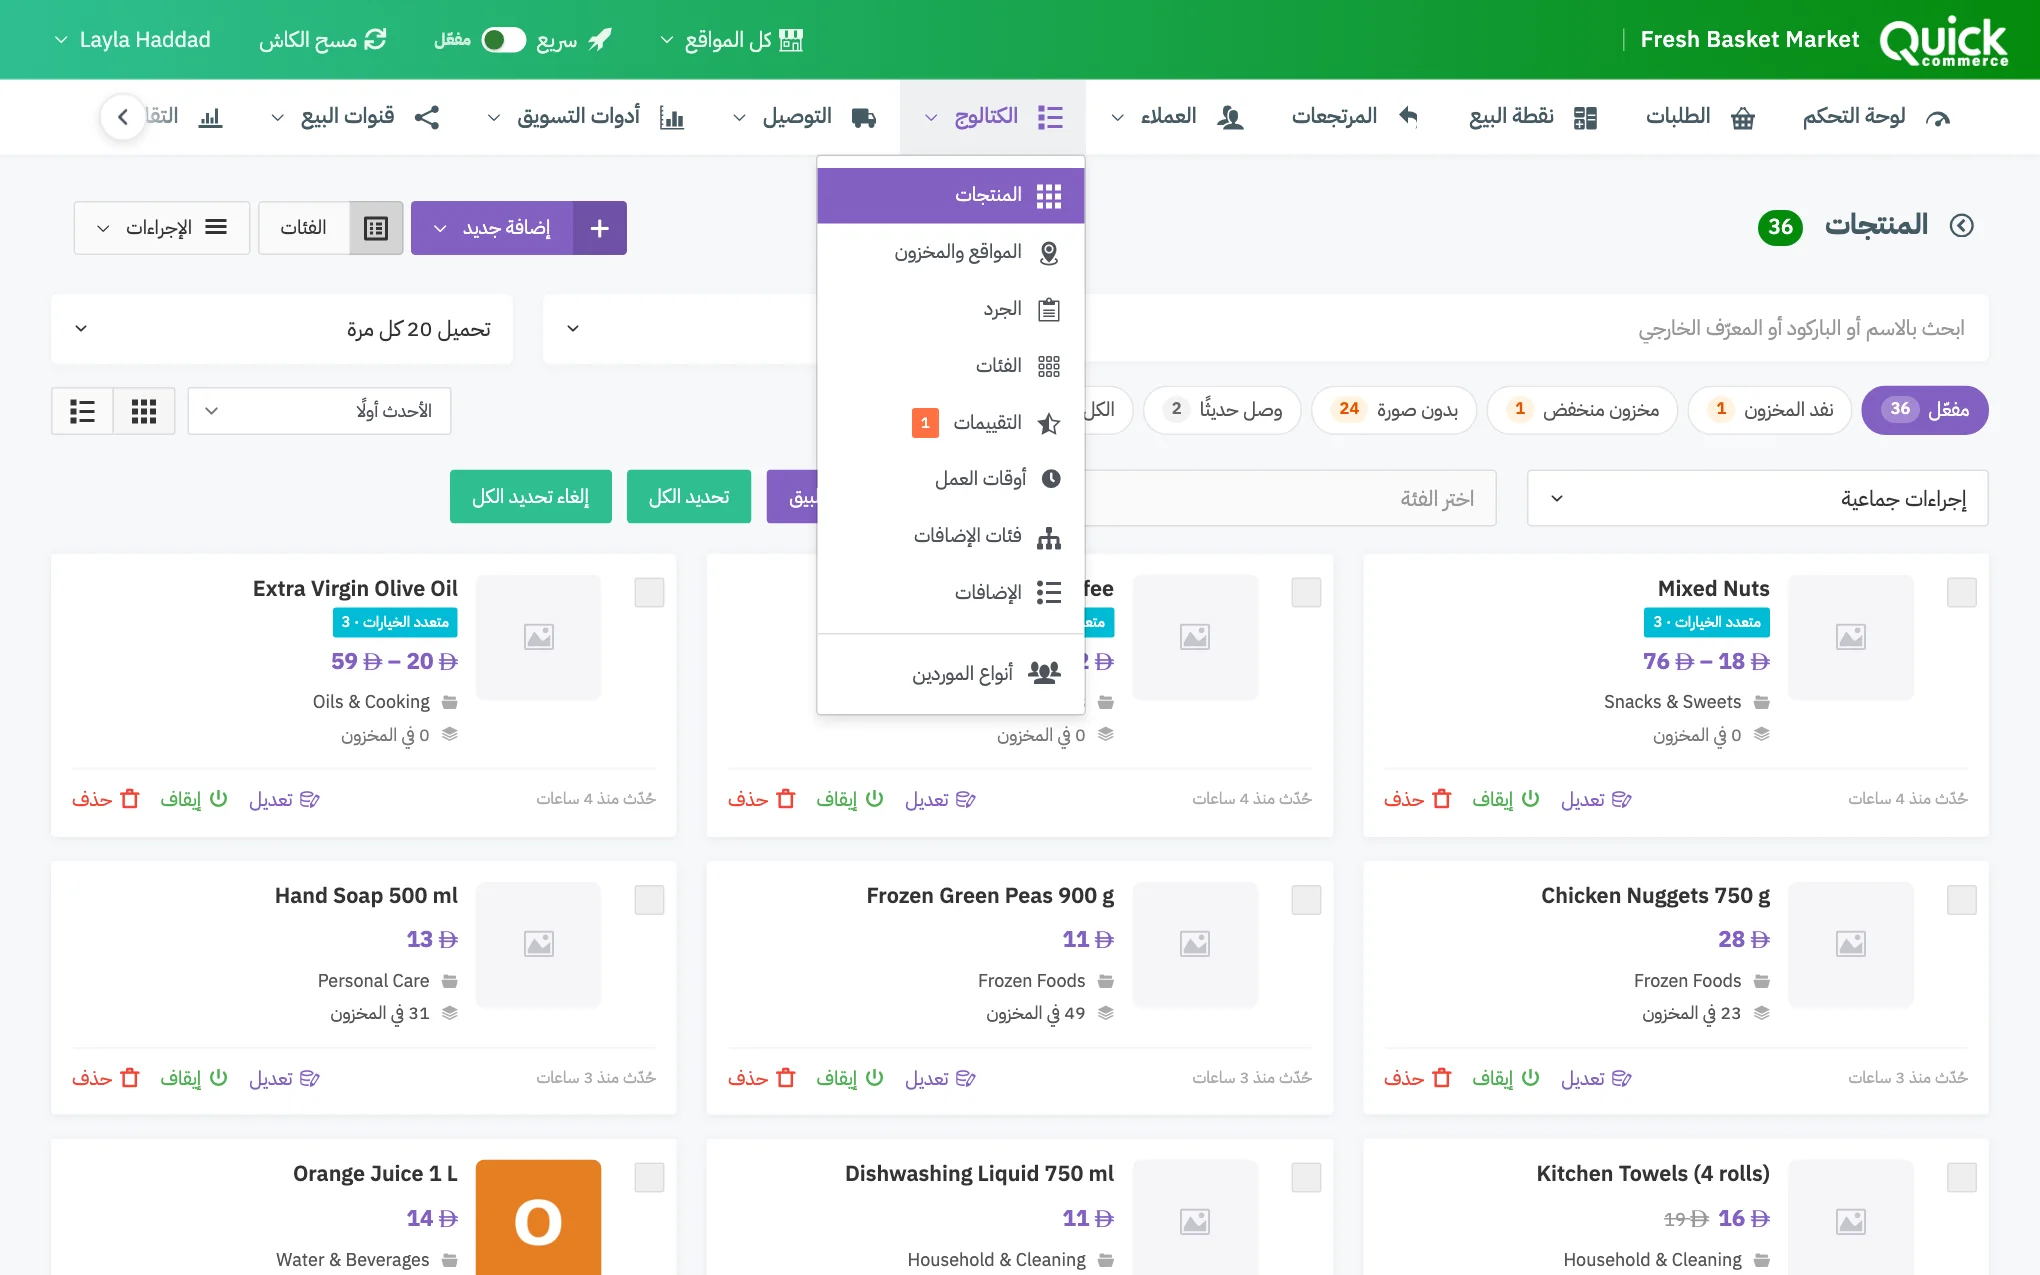Expand the الإجراءات actions dropdown
The height and width of the screenshot is (1275, 2040).
point(161,228)
